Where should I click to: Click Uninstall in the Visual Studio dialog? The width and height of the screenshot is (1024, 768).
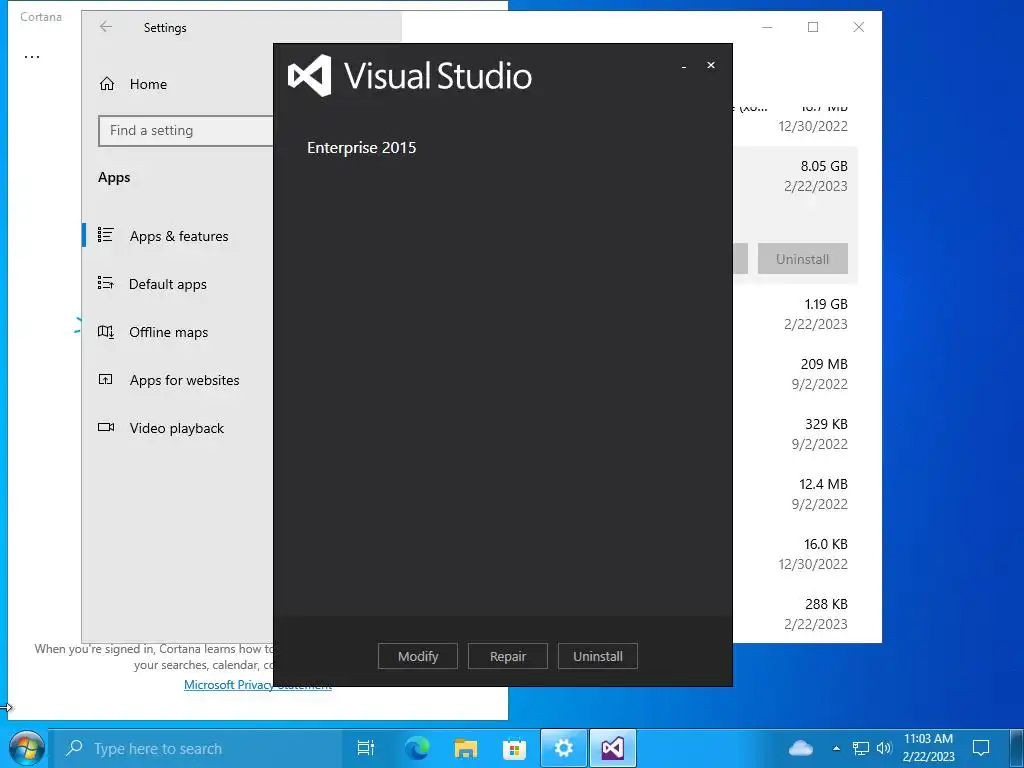coord(598,656)
